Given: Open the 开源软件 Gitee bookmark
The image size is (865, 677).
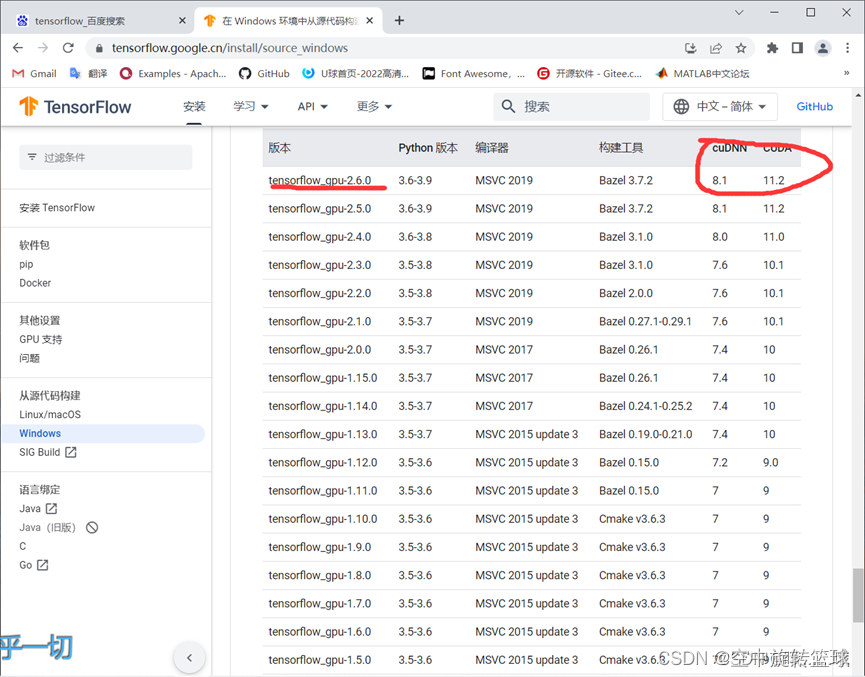Looking at the screenshot, I should [590, 73].
